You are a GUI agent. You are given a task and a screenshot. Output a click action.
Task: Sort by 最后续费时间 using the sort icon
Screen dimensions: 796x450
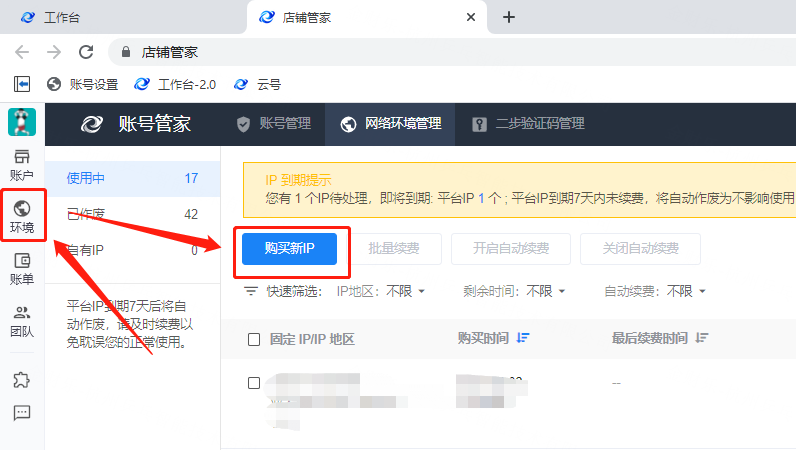pos(702,338)
